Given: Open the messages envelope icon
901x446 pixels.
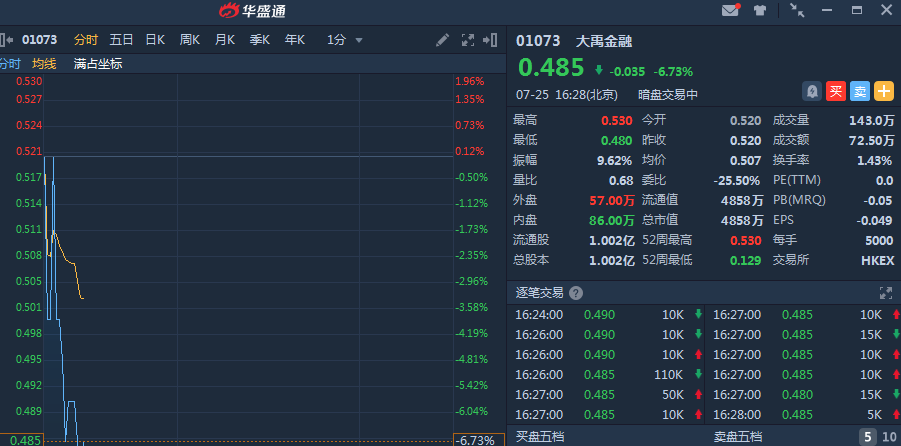Looking at the screenshot, I should click(x=730, y=11).
